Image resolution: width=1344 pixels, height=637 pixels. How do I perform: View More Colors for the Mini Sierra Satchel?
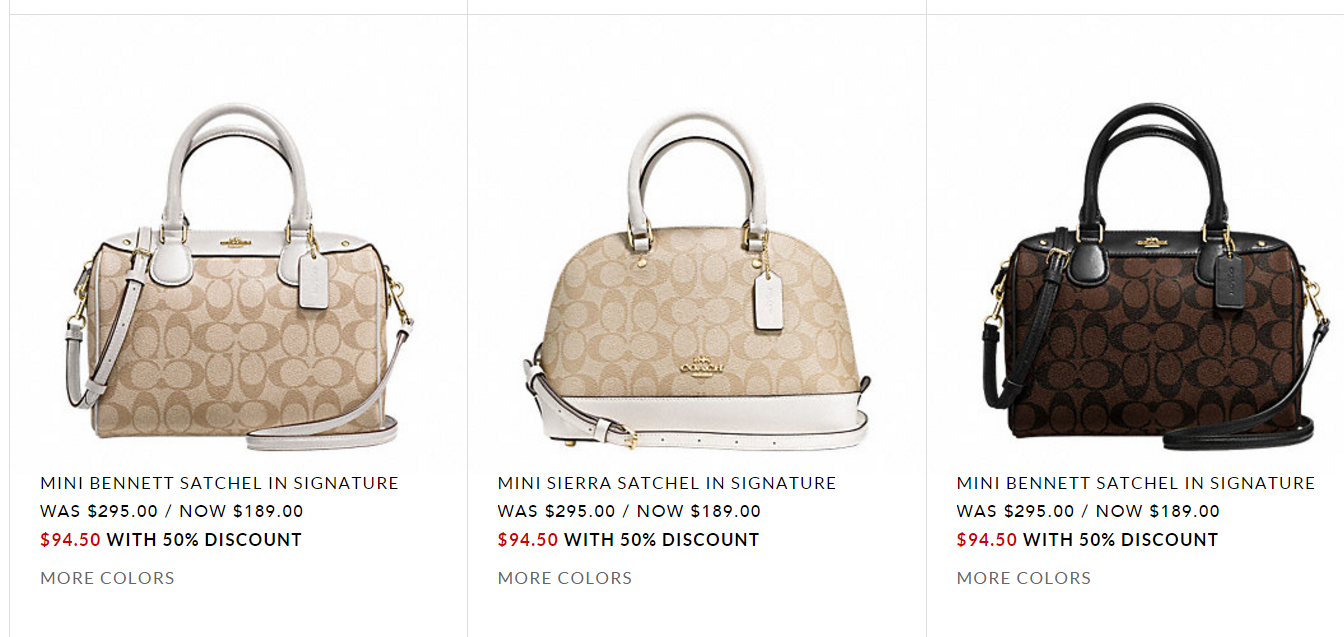point(565,578)
